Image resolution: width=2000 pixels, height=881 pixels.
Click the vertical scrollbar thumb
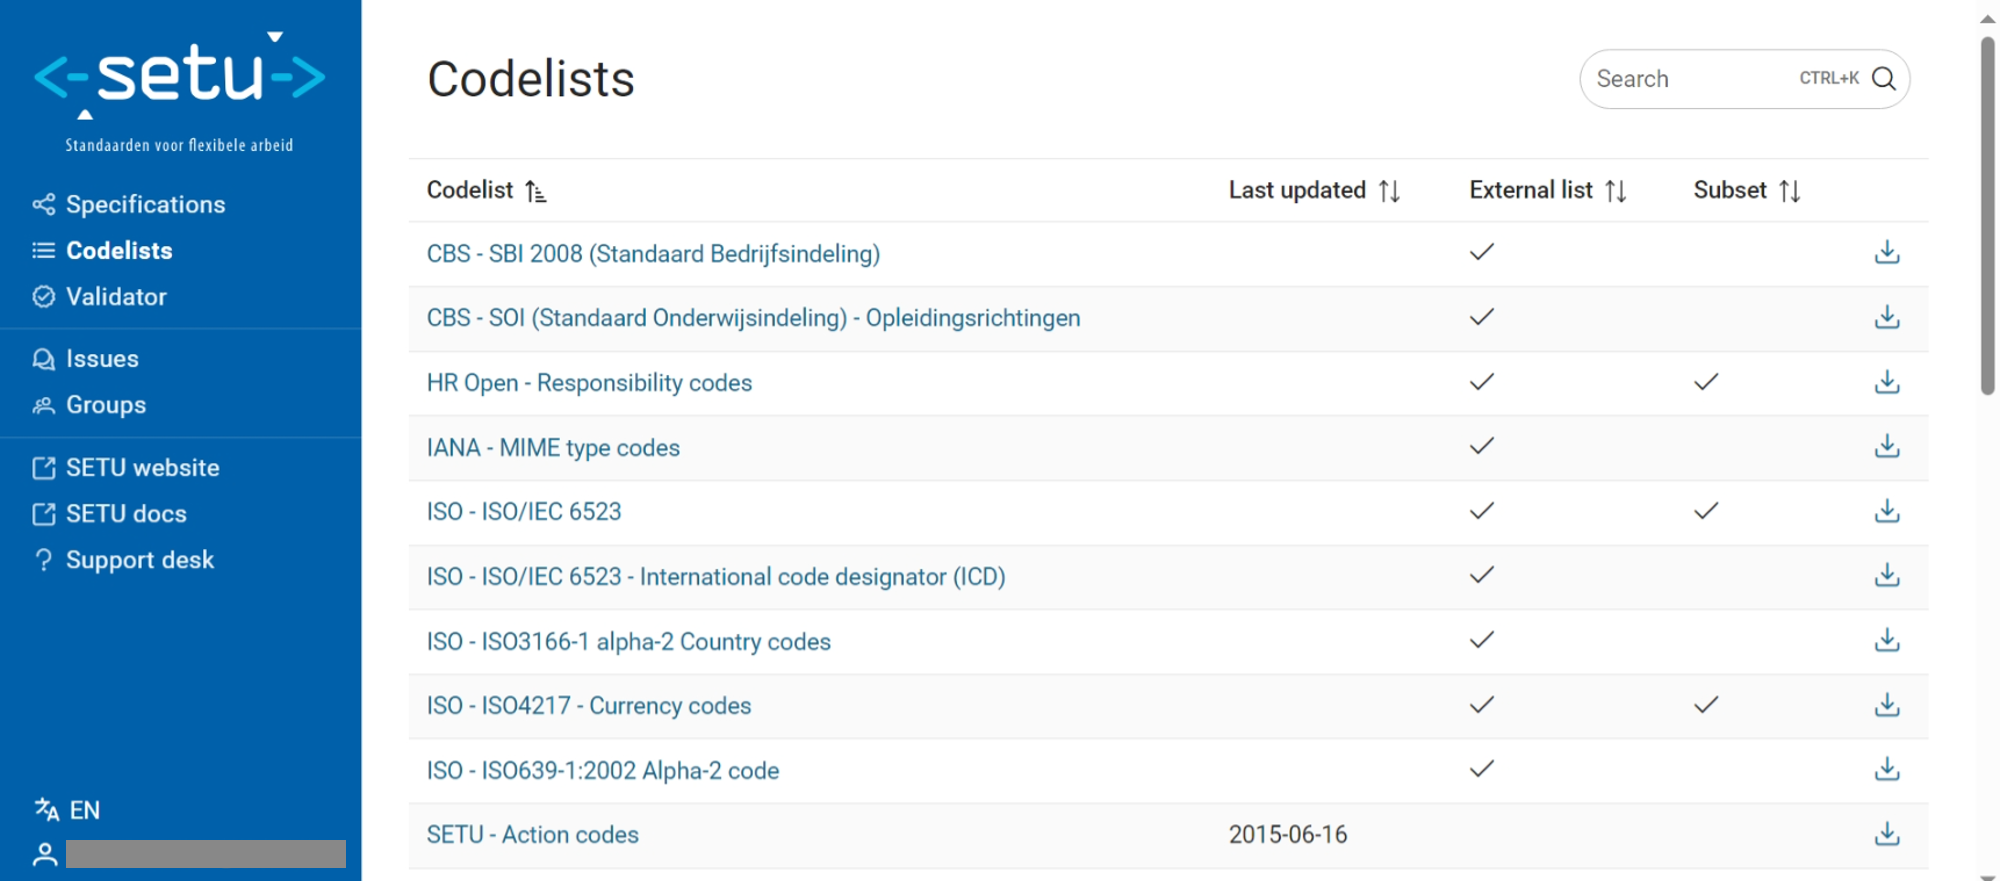pos(1988,216)
